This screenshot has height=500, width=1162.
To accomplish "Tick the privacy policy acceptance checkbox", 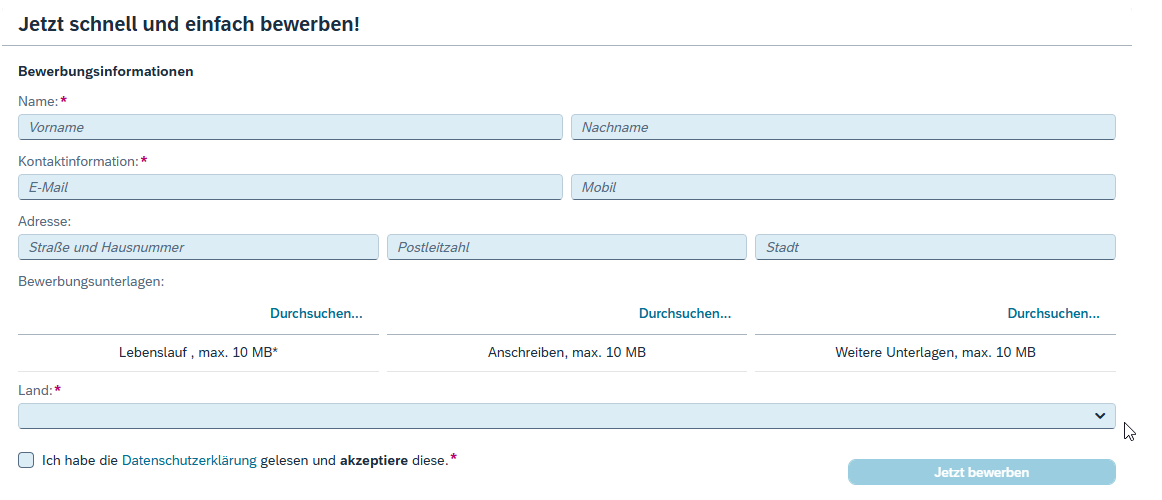I will point(26,460).
